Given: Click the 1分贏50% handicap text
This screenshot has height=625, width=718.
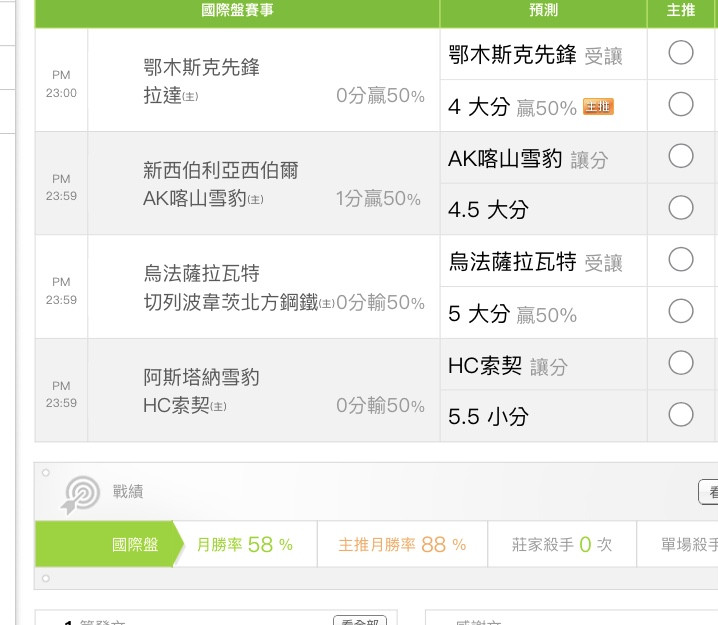Looking at the screenshot, I should [378, 199].
